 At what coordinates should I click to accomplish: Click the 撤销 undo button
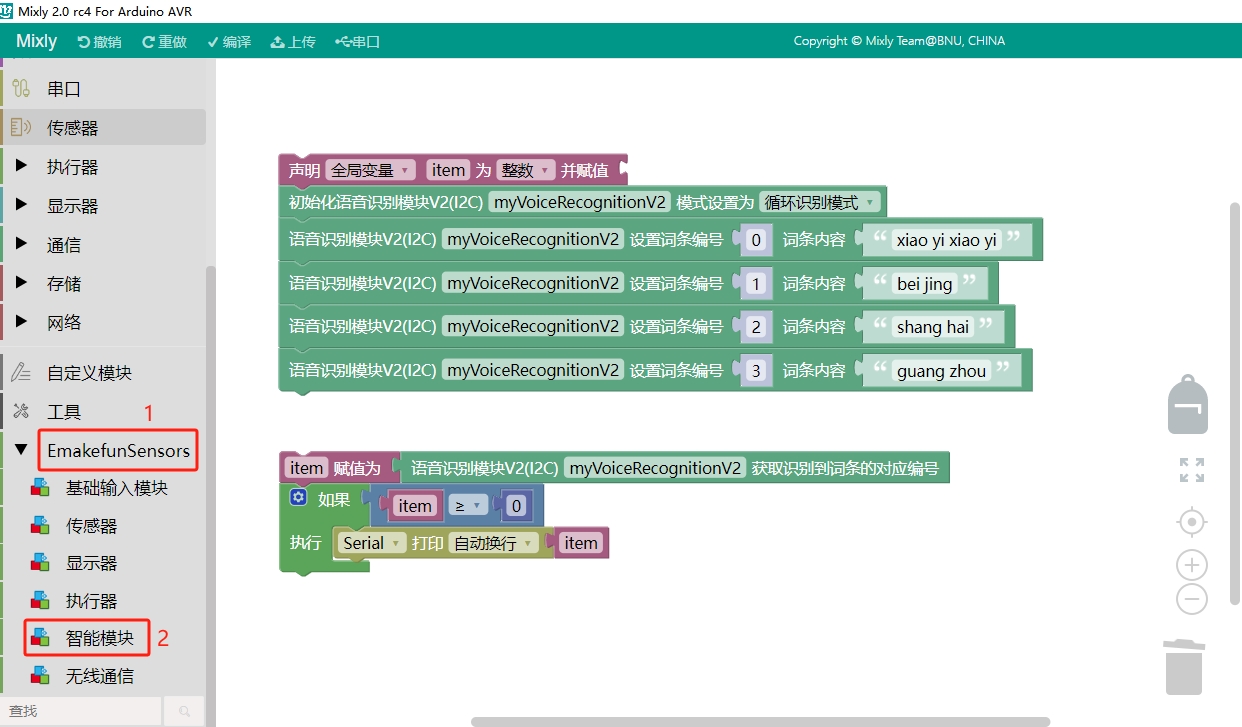point(99,42)
